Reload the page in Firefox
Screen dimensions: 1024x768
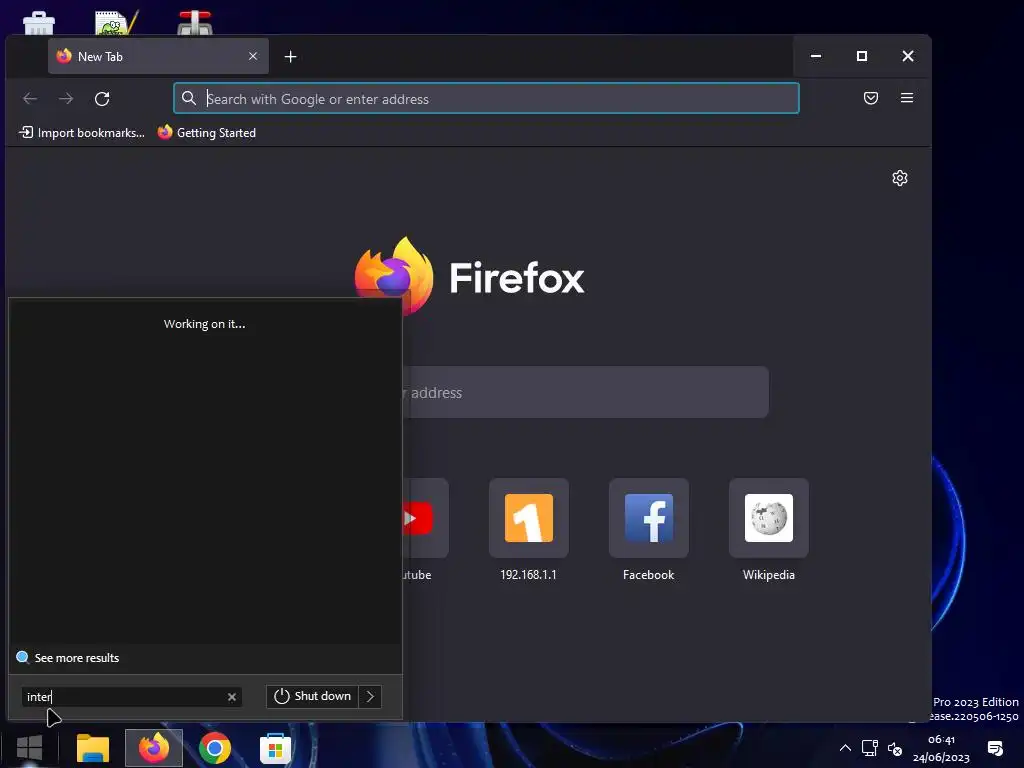(x=102, y=99)
